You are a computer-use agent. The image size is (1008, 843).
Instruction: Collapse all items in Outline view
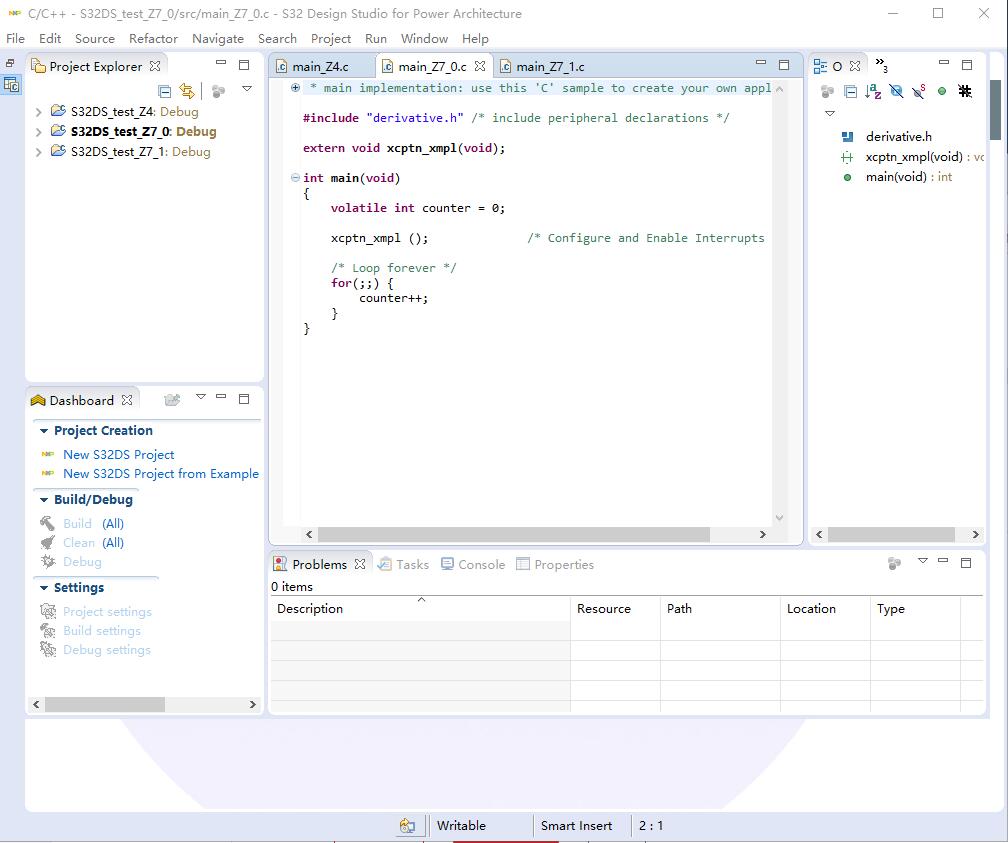point(850,92)
